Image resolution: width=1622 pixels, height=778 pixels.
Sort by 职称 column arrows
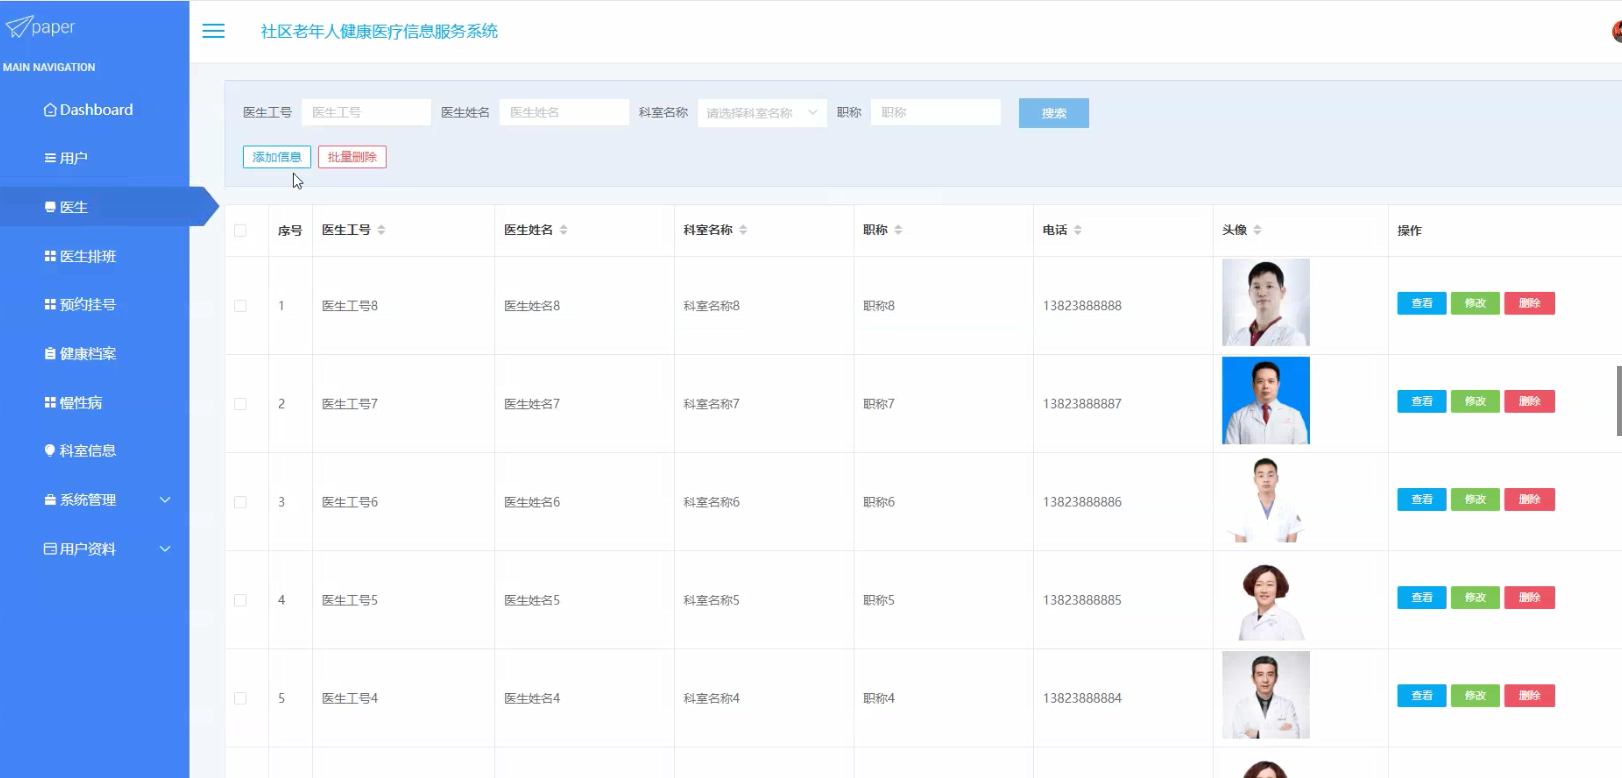pos(898,230)
